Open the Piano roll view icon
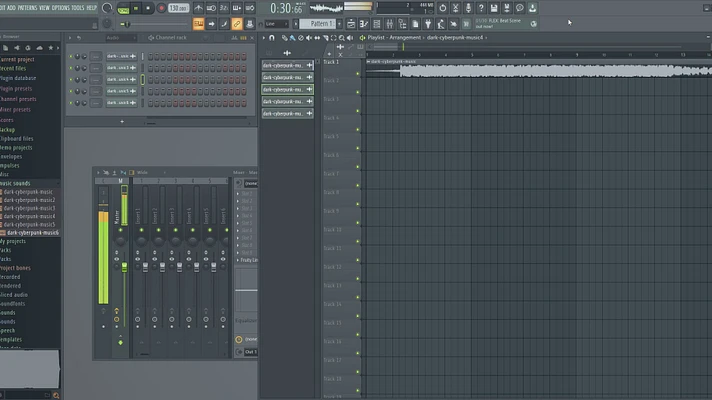The image size is (712, 400). (x=364, y=24)
